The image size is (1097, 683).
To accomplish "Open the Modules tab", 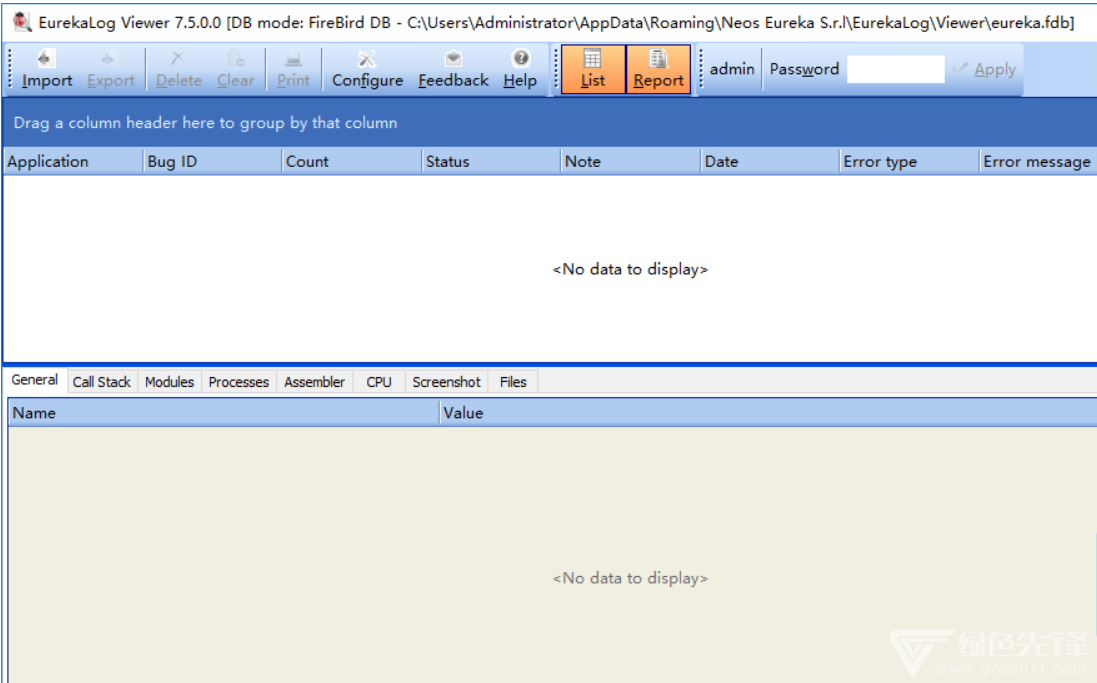I will pos(169,382).
